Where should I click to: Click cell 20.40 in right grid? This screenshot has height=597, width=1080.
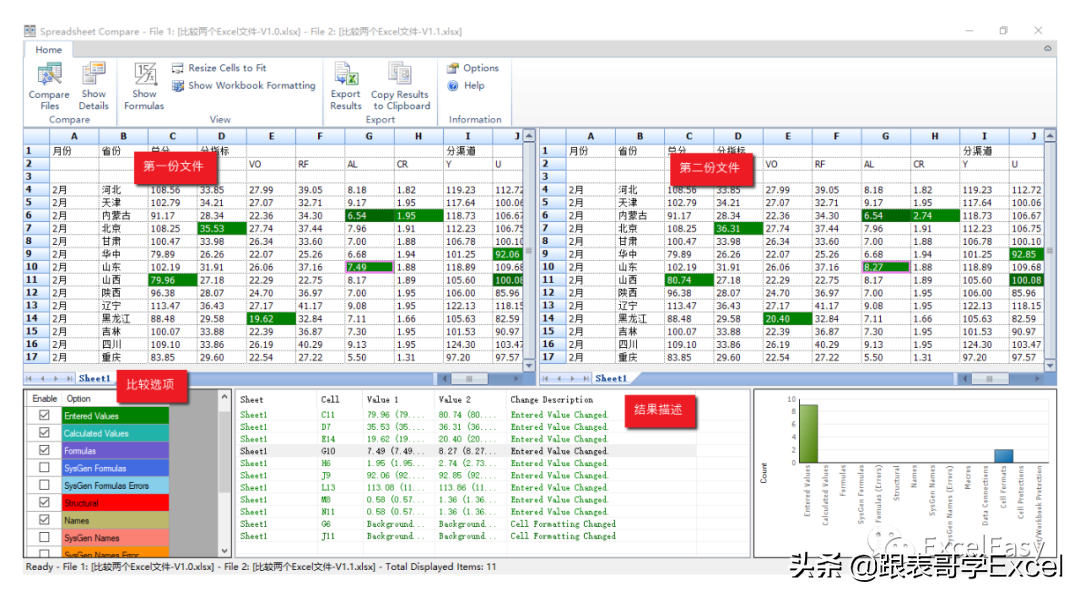(787, 318)
